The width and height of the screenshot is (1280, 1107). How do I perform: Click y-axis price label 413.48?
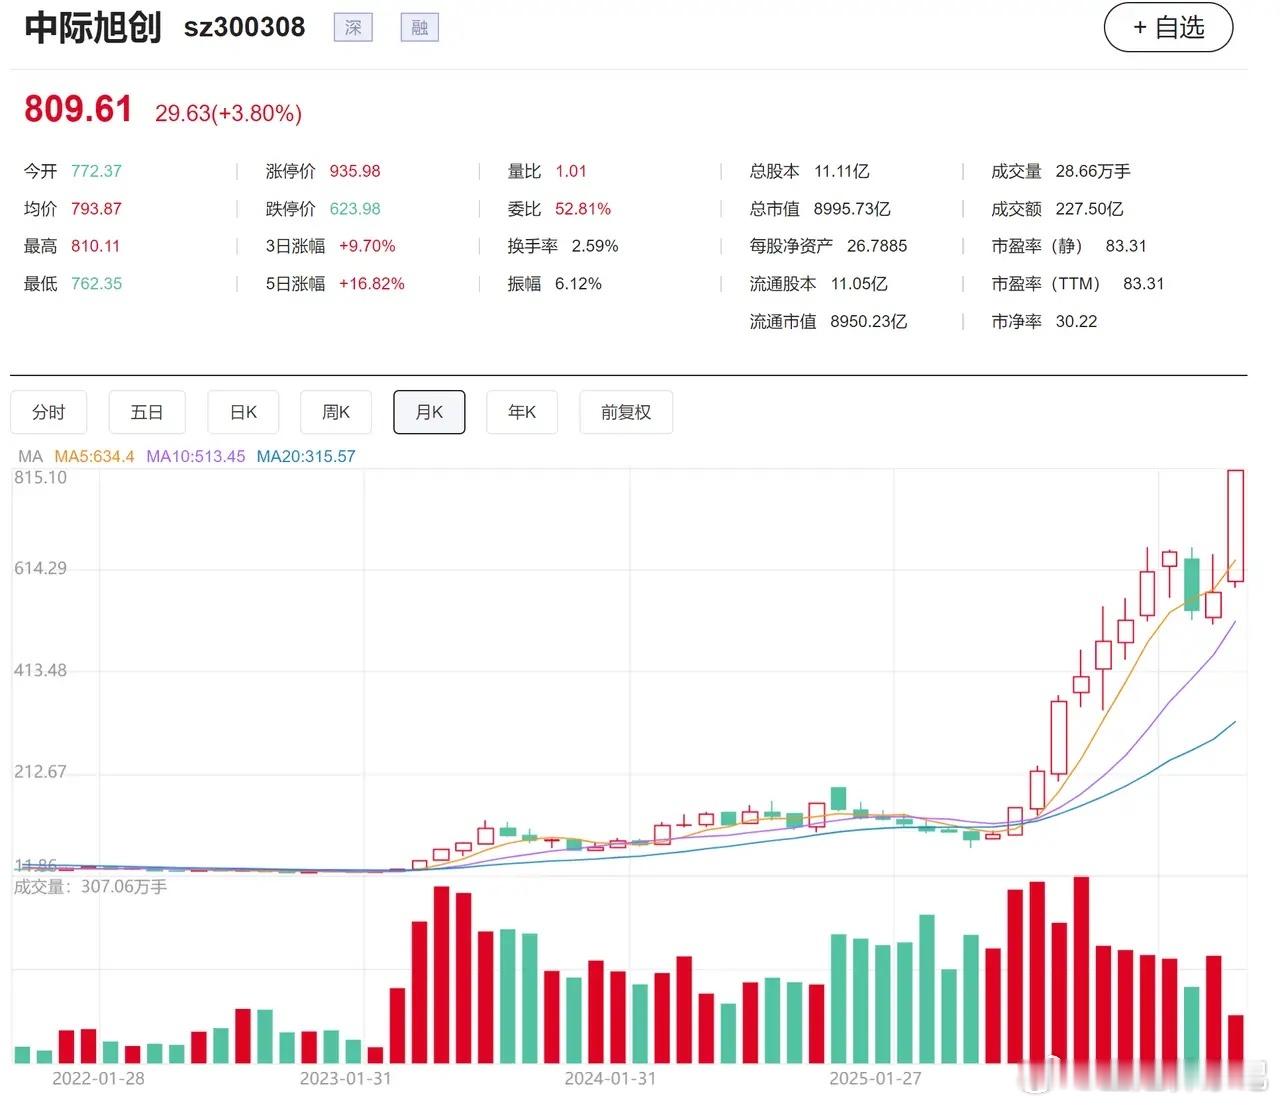pos(40,670)
